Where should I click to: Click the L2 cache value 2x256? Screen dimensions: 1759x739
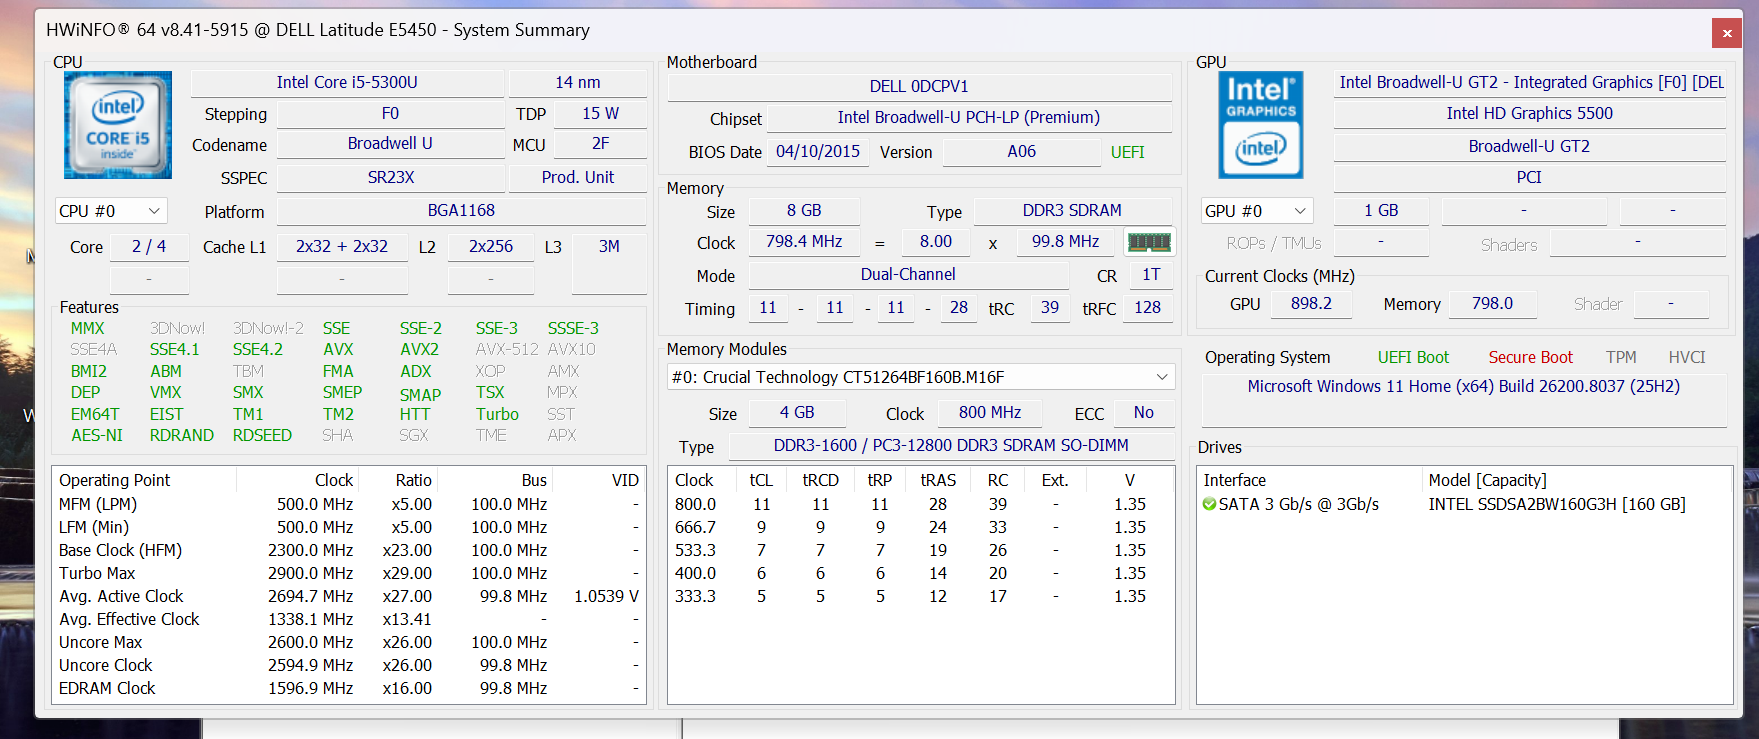[491, 246]
